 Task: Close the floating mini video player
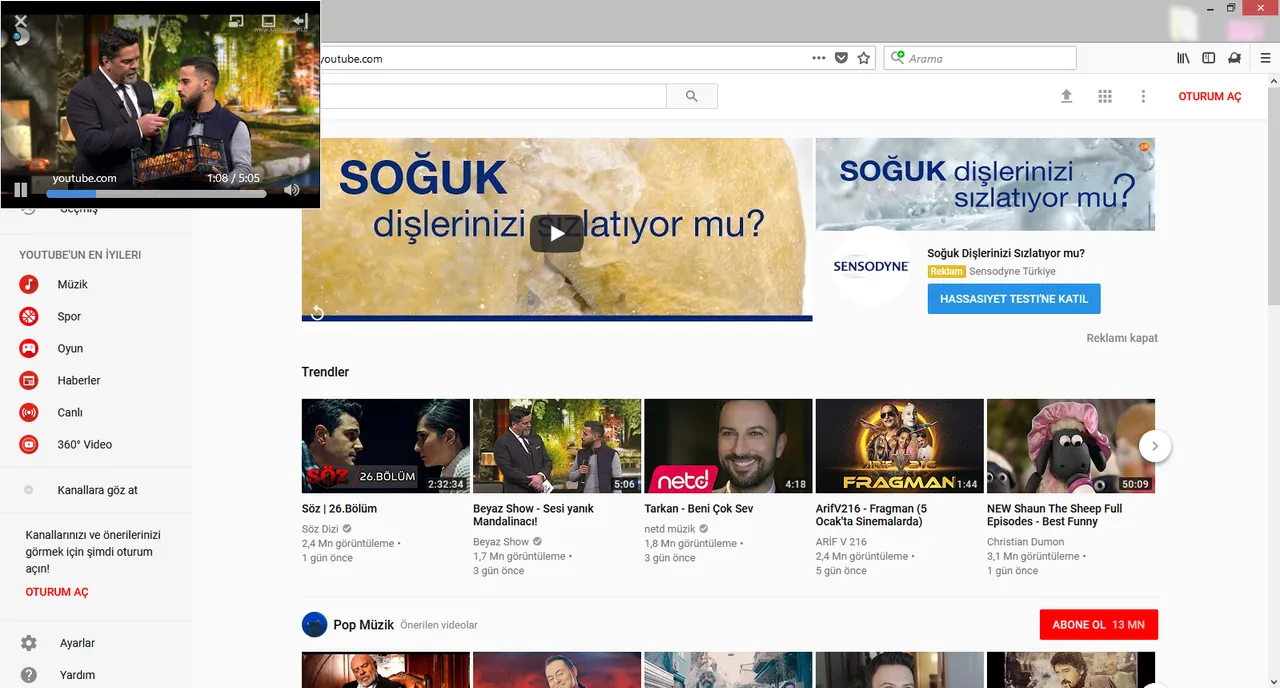point(21,20)
